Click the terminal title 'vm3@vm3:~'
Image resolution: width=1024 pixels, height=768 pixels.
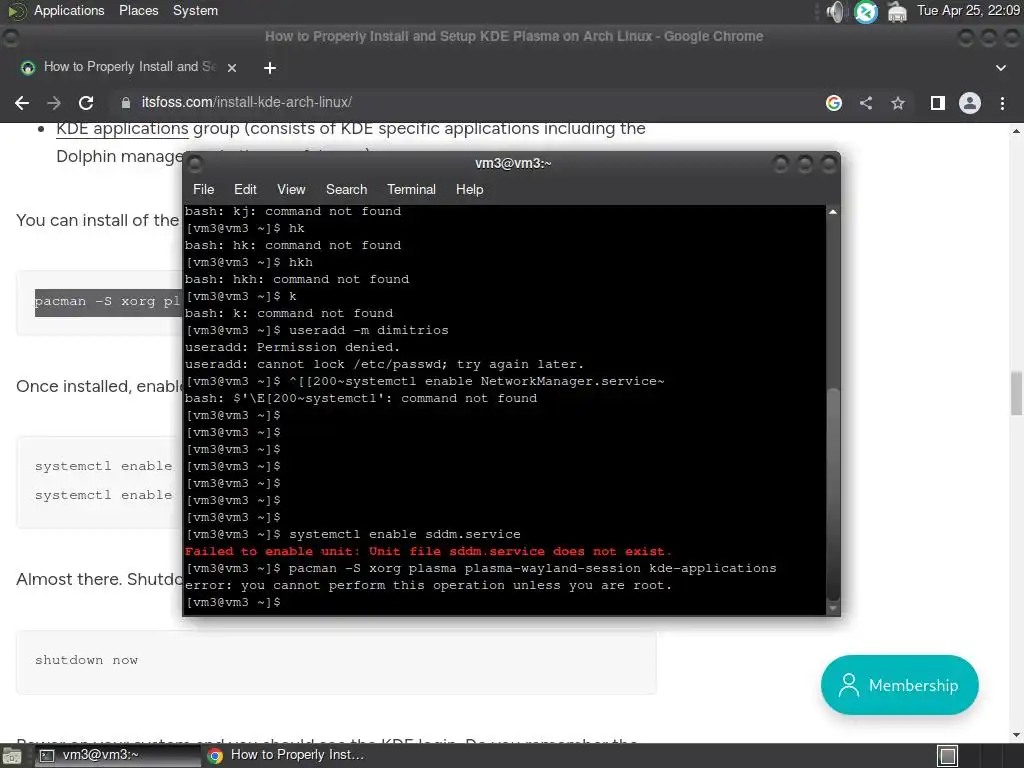coord(513,163)
